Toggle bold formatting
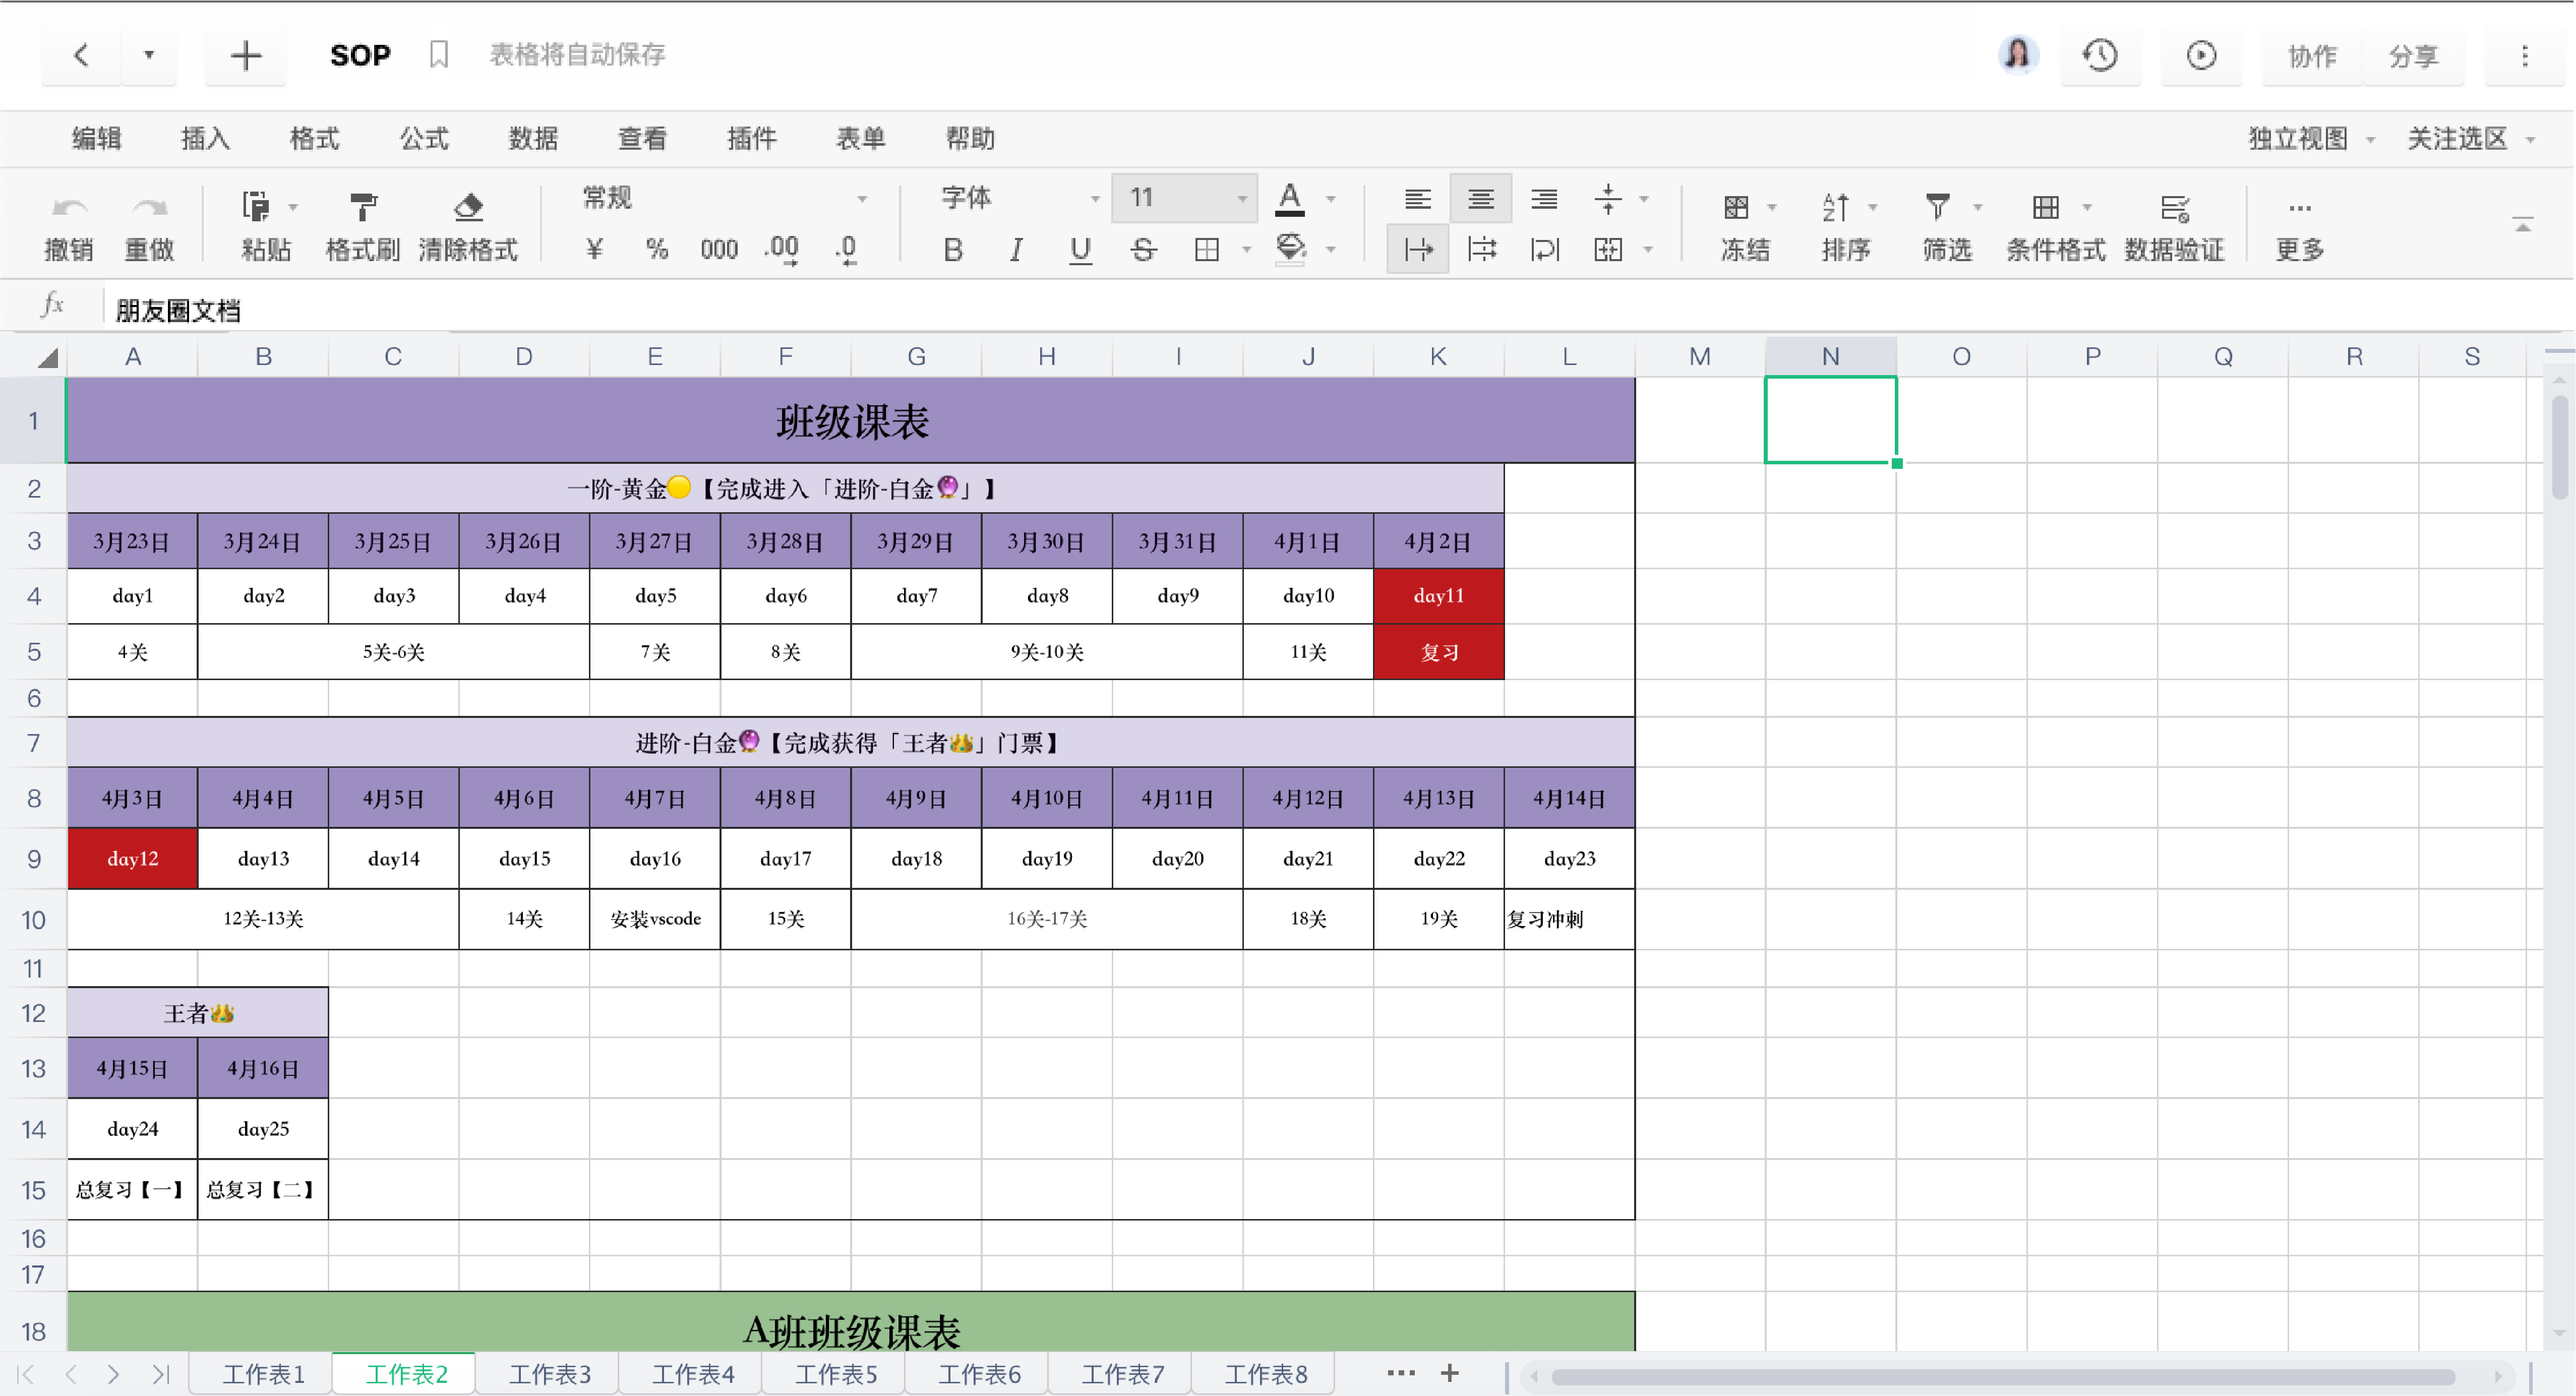This screenshot has width=2576, height=1396. pos(953,249)
